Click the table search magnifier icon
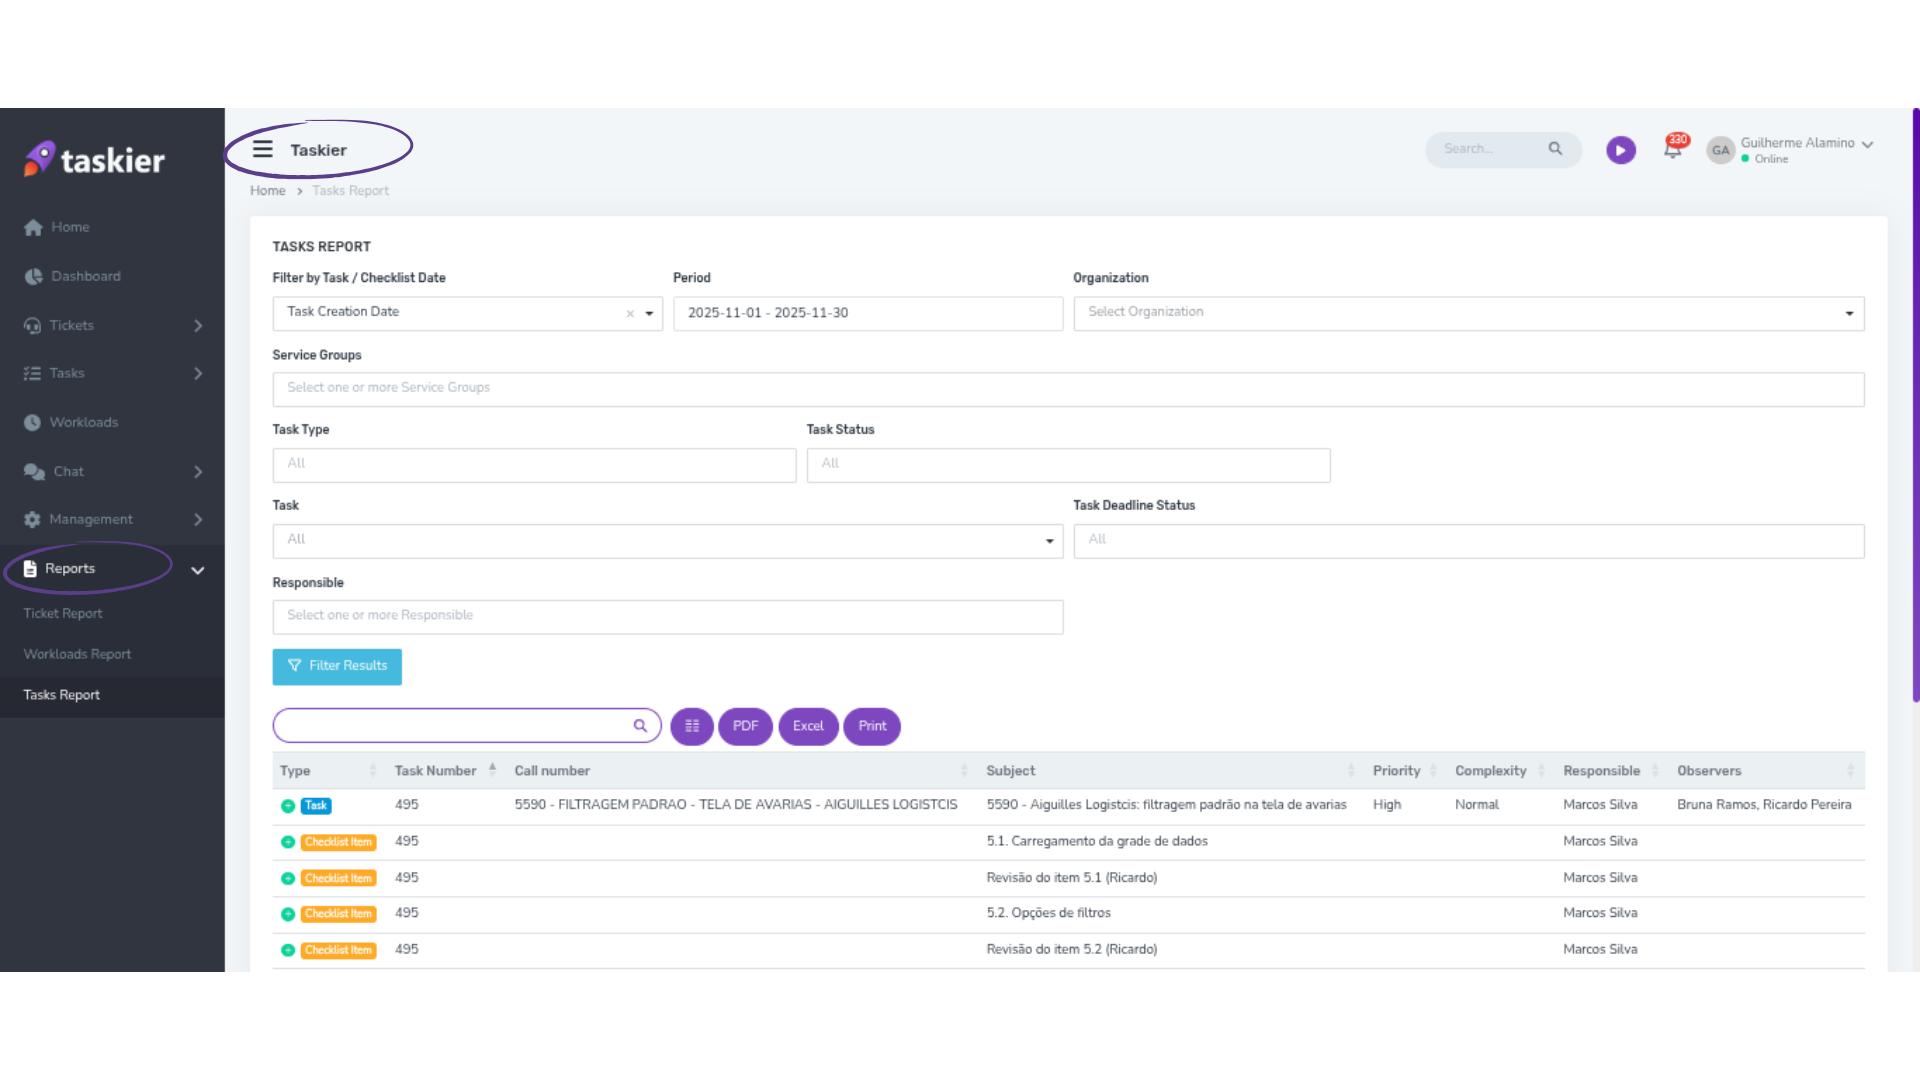1920x1080 pixels. 640,727
